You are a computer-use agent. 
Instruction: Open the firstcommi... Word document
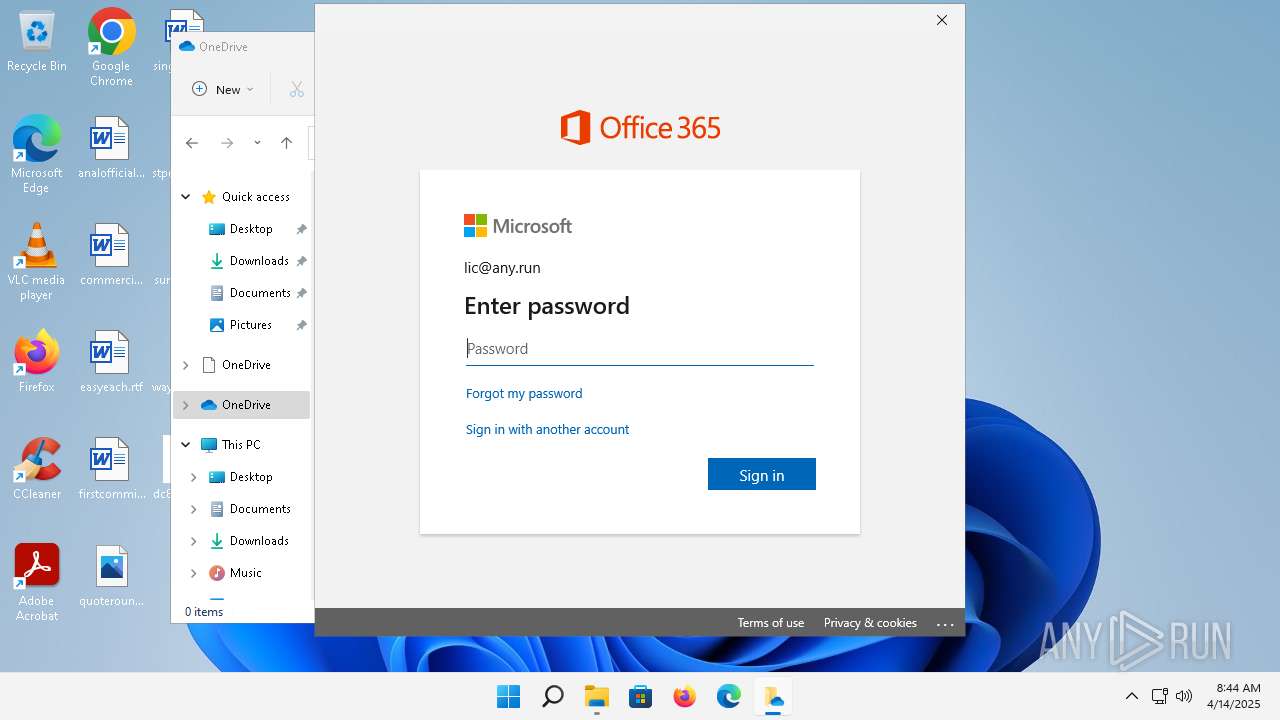pos(111,468)
